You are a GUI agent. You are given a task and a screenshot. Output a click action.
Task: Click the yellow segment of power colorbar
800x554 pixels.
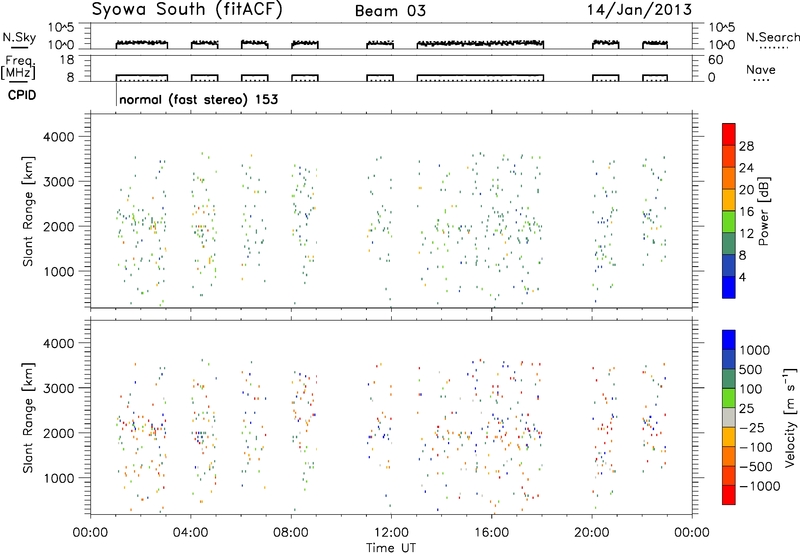click(729, 199)
